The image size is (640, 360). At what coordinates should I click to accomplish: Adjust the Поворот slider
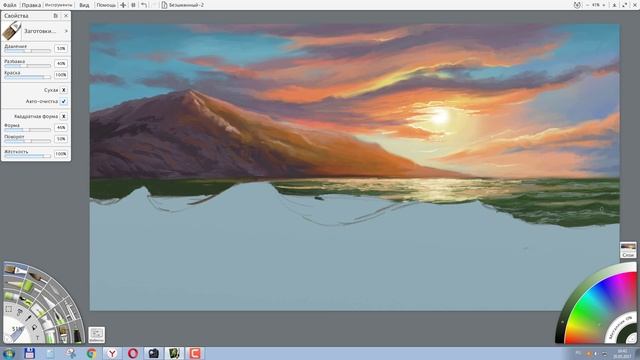click(x=27, y=141)
